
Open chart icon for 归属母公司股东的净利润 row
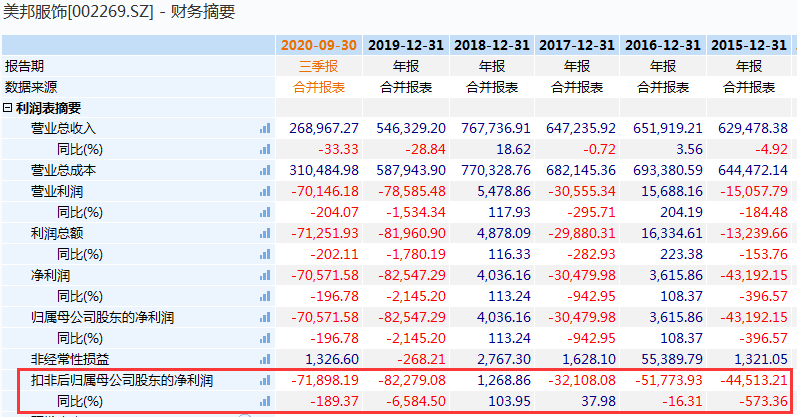[x=265, y=317]
